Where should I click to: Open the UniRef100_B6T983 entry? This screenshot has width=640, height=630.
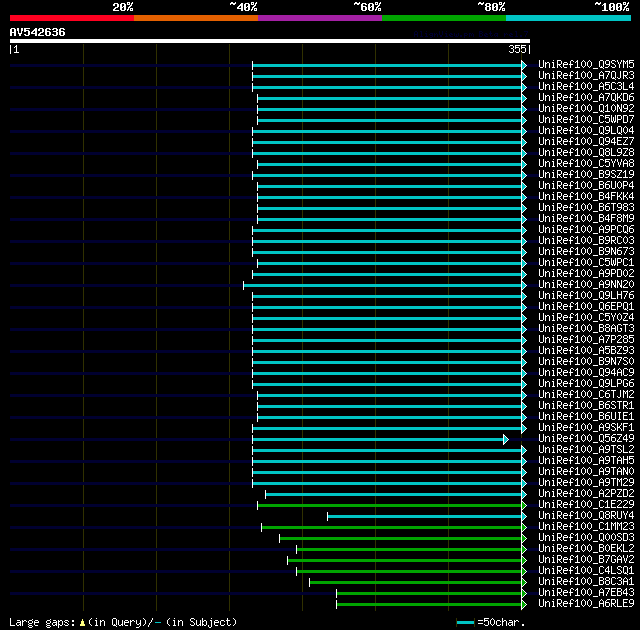tap(586, 208)
